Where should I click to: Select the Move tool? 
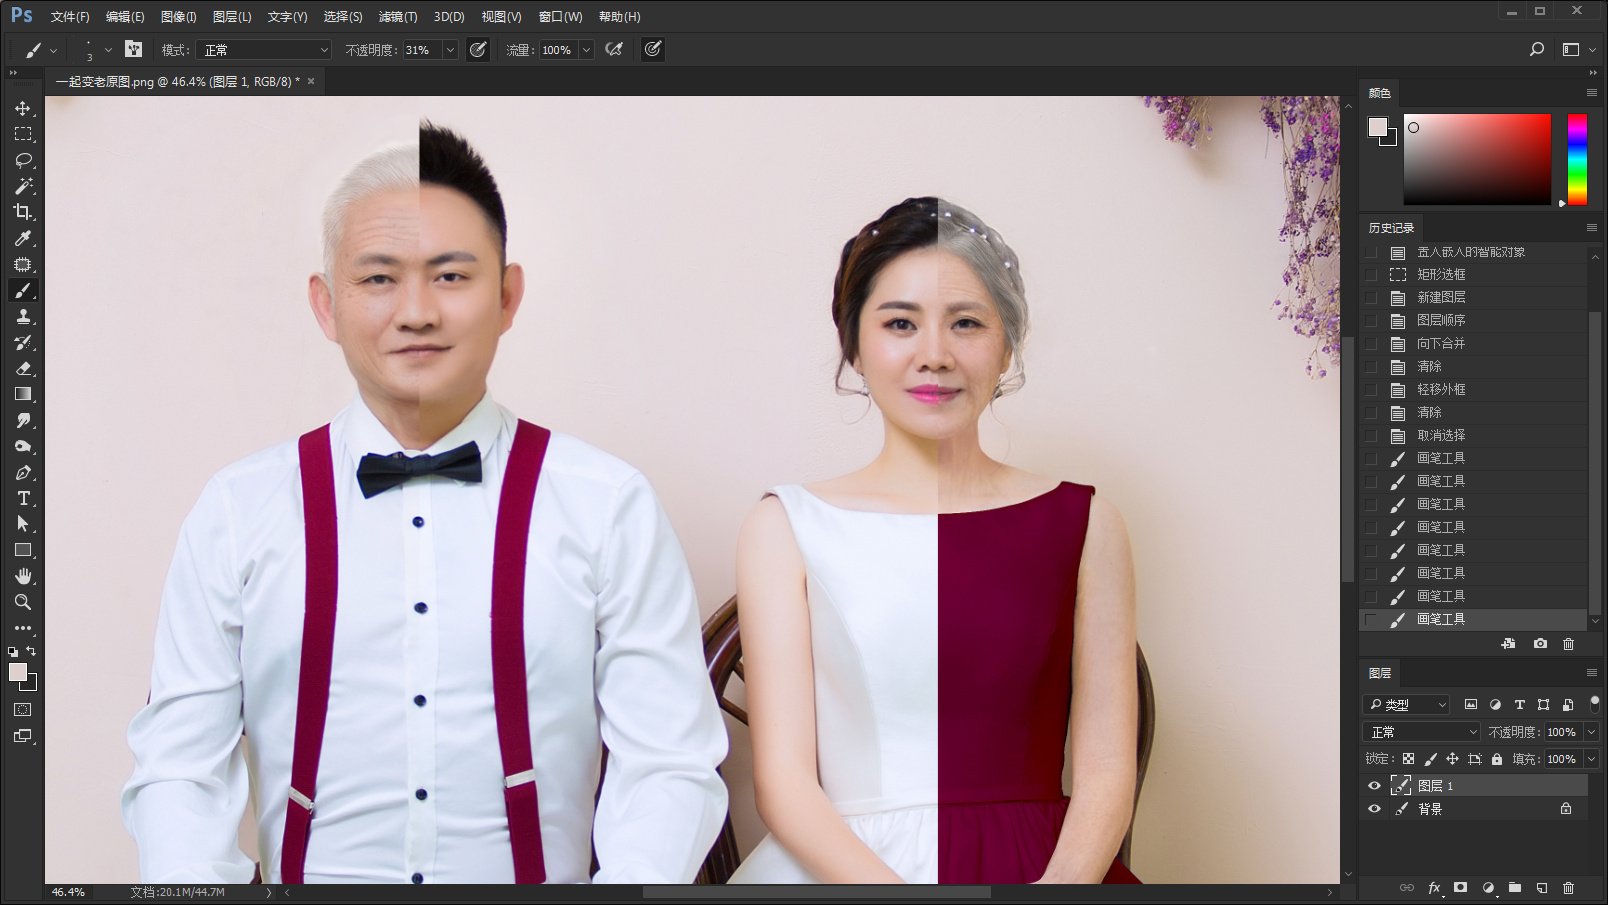click(x=23, y=108)
